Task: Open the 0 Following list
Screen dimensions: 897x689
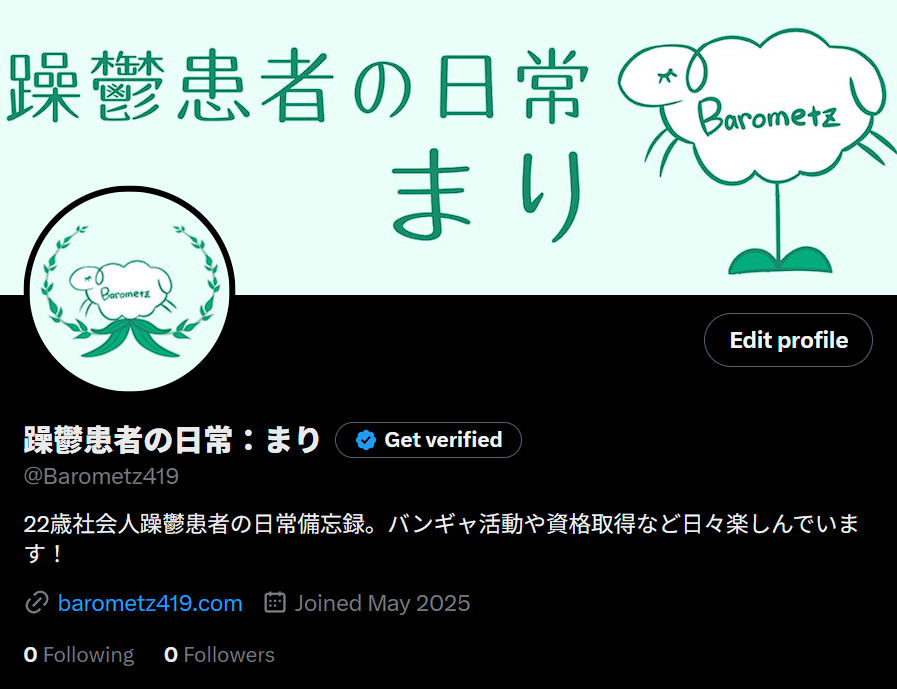Action: tap(79, 655)
